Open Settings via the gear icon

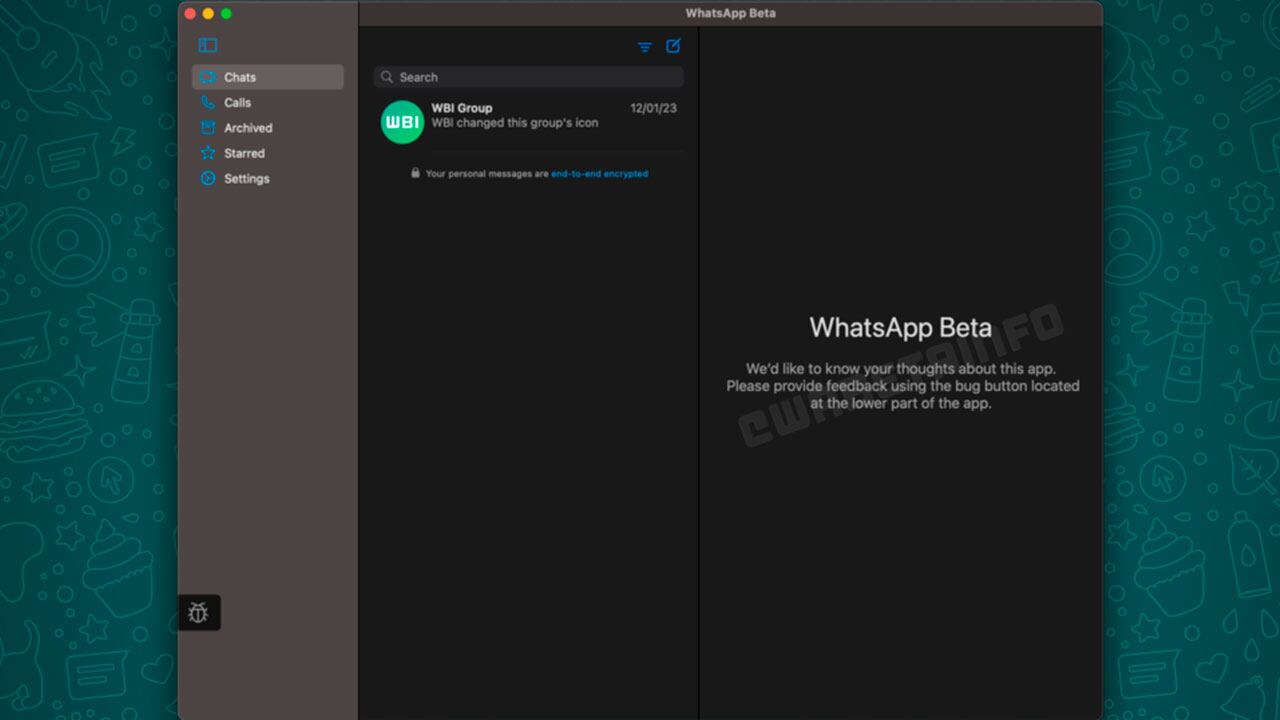tap(208, 178)
